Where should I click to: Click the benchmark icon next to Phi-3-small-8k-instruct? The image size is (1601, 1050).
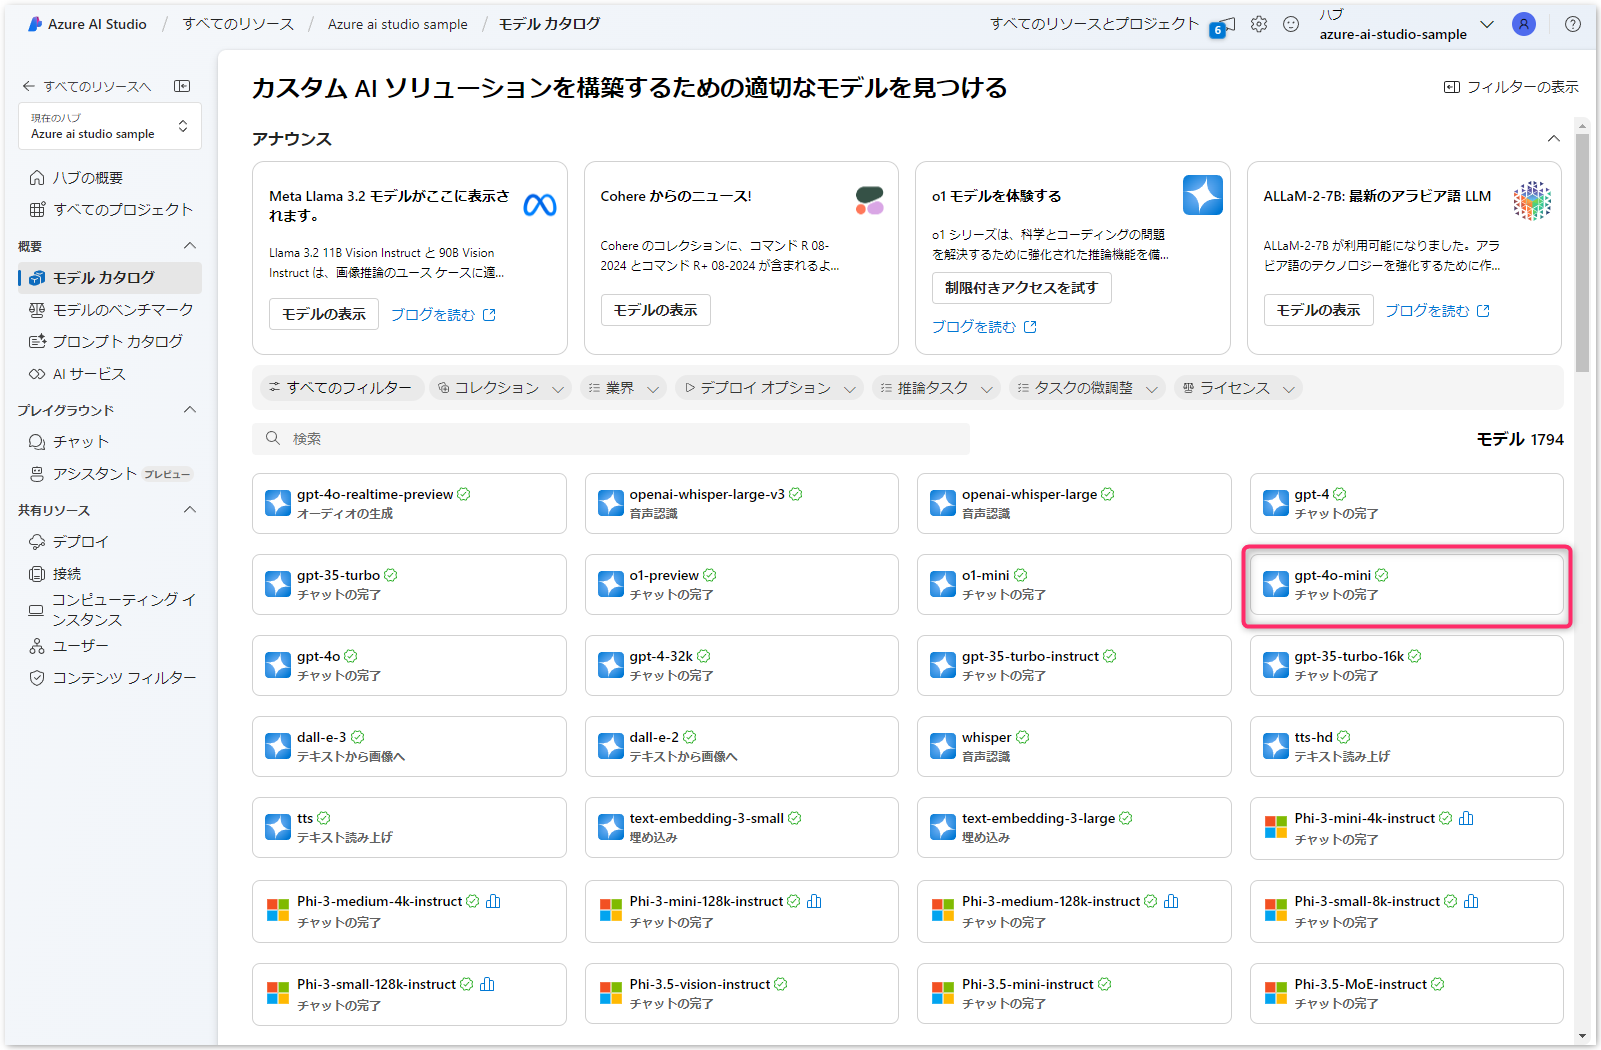[1471, 901]
